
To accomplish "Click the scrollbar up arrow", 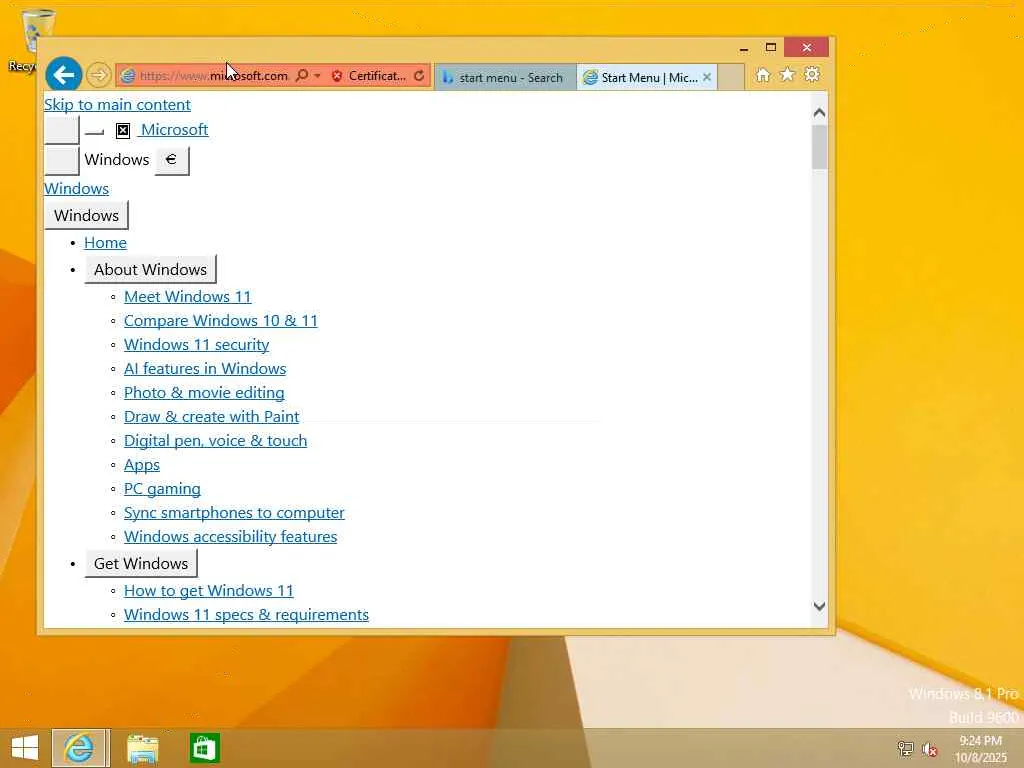I will (x=820, y=113).
